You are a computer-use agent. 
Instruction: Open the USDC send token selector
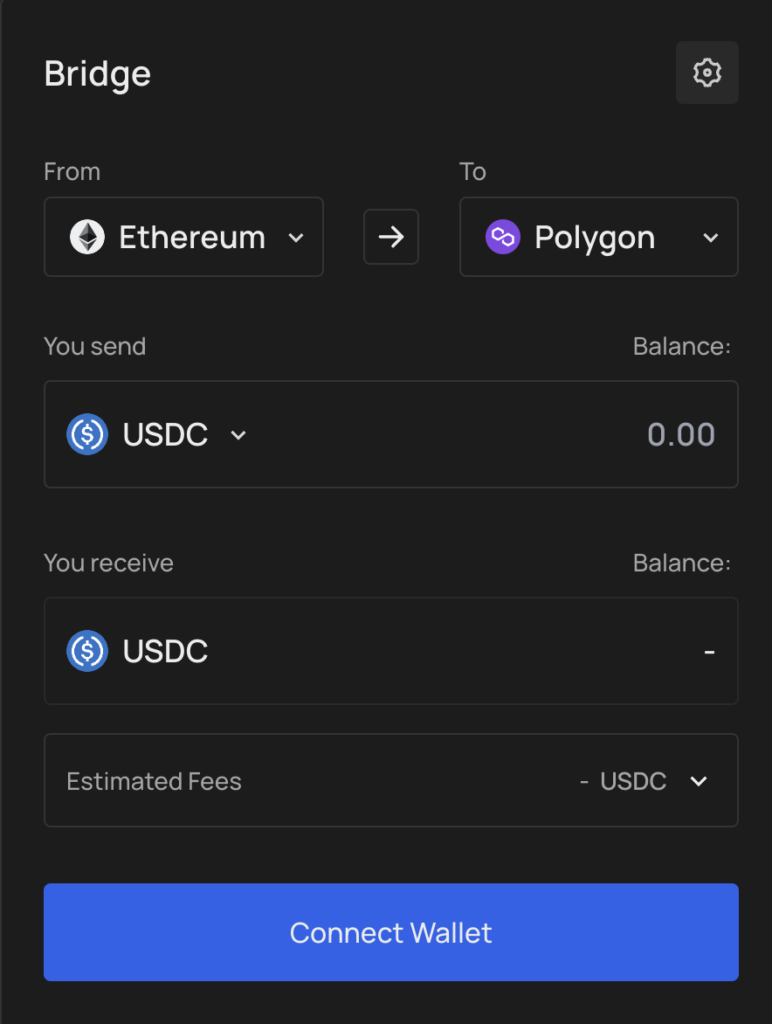tap(157, 434)
